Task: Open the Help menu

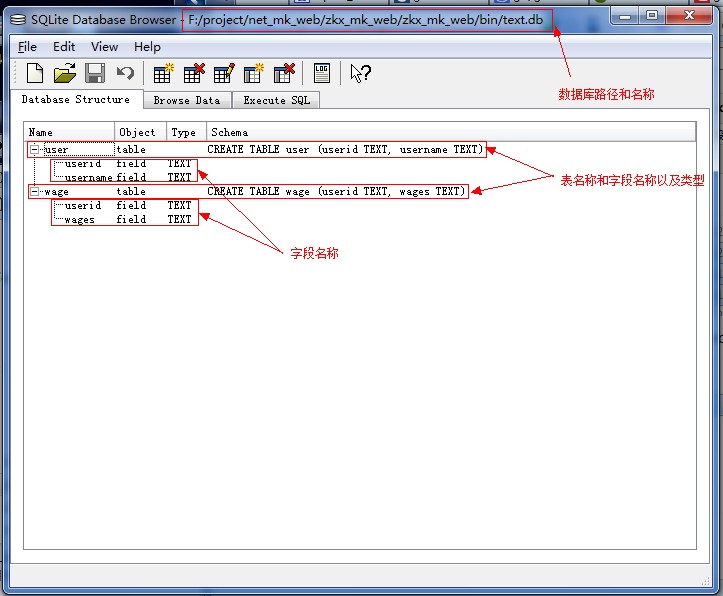Action: coord(147,47)
